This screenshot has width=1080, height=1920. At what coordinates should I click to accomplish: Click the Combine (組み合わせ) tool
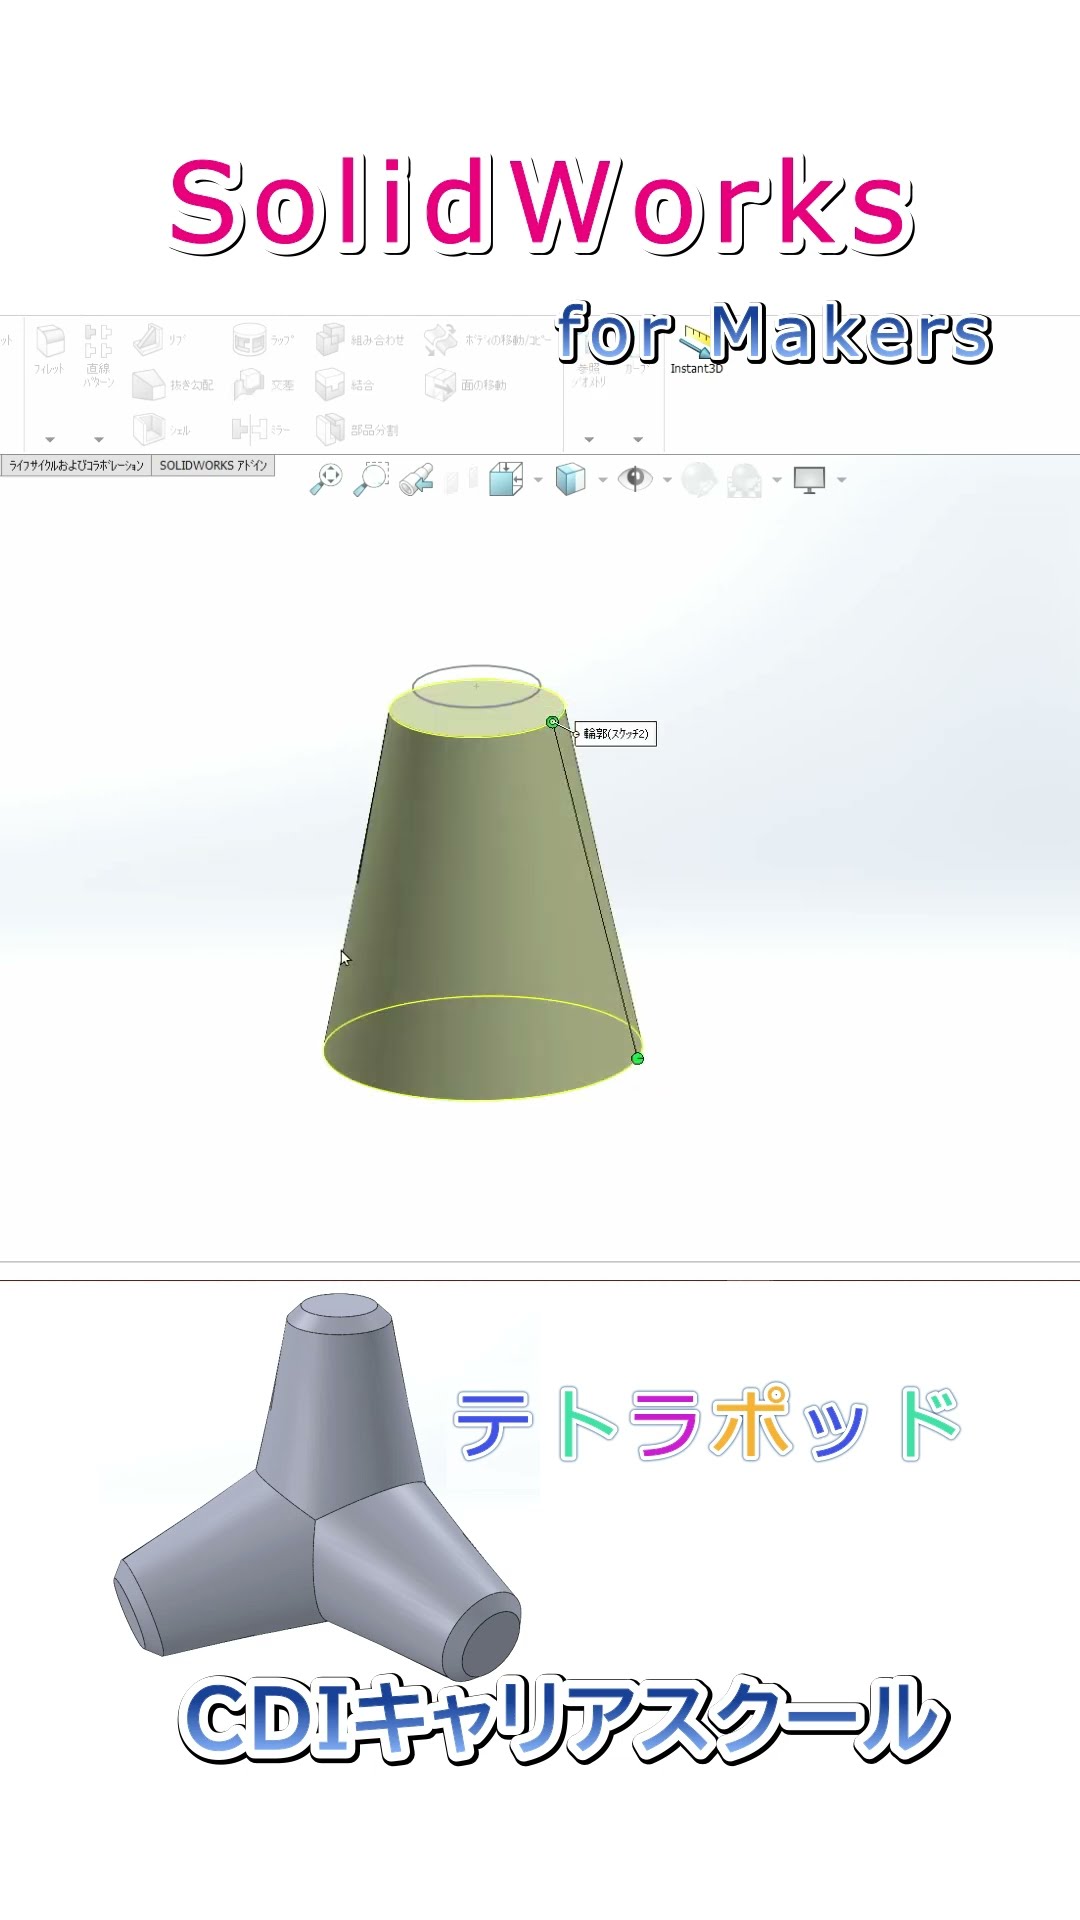pos(360,340)
